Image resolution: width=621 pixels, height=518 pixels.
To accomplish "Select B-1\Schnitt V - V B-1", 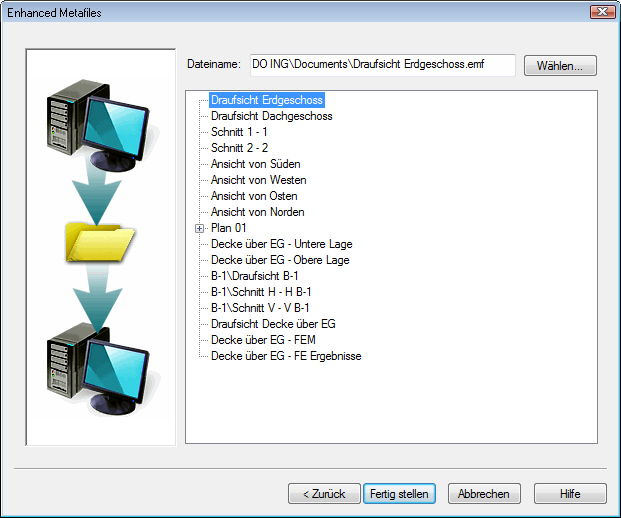I will point(260,308).
